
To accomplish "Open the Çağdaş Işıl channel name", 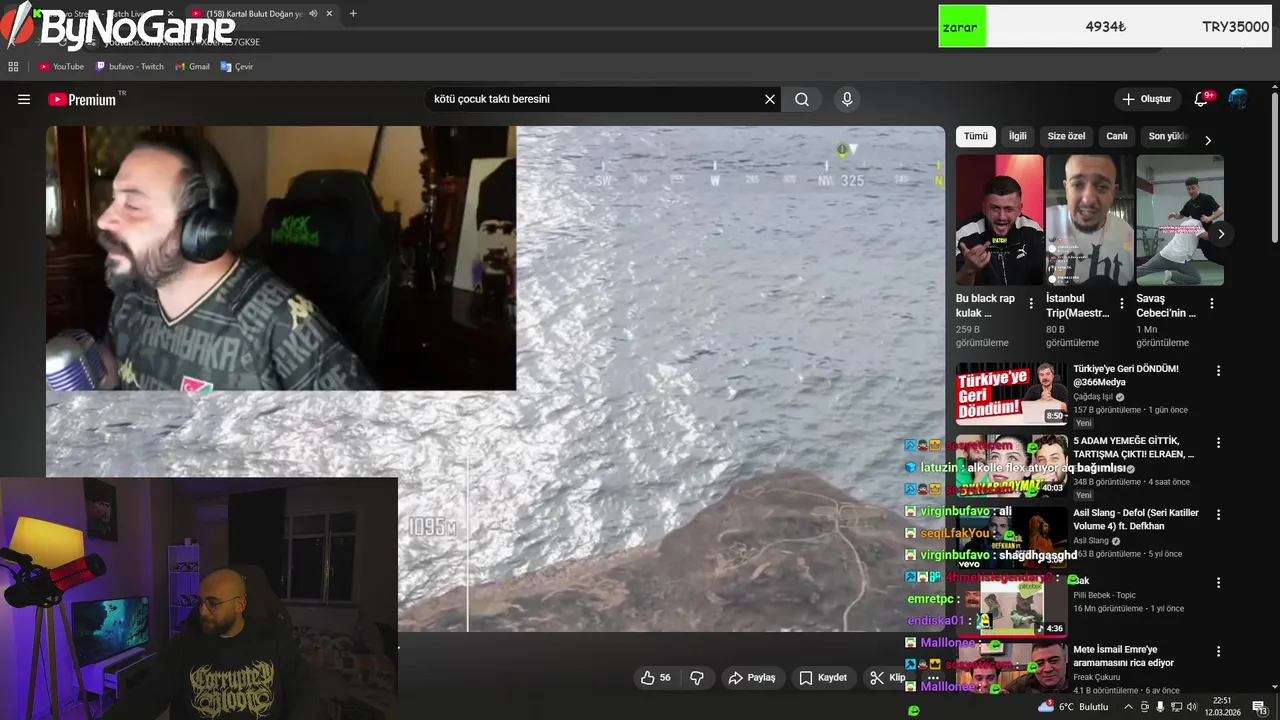I will click(1093, 397).
